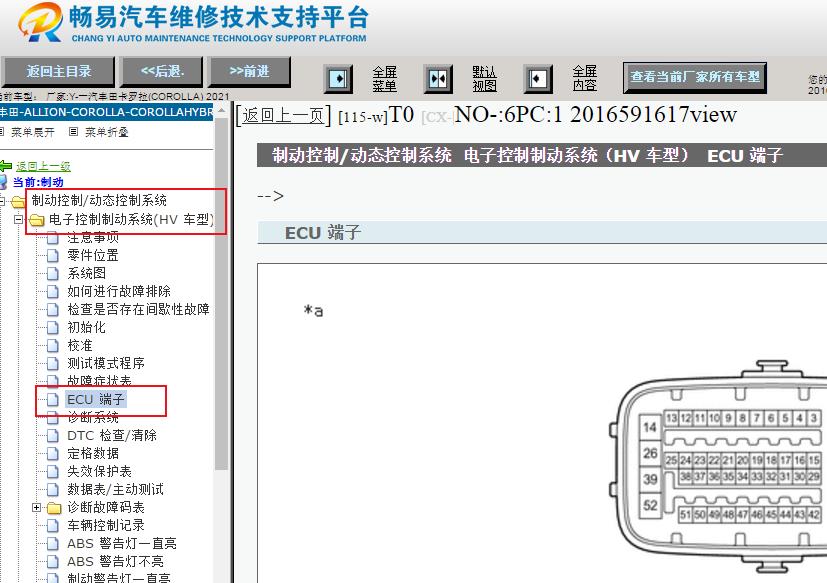The width and height of the screenshot is (827, 583).
Task: Click document icon beside 车辆控制记录
Action: (x=53, y=525)
